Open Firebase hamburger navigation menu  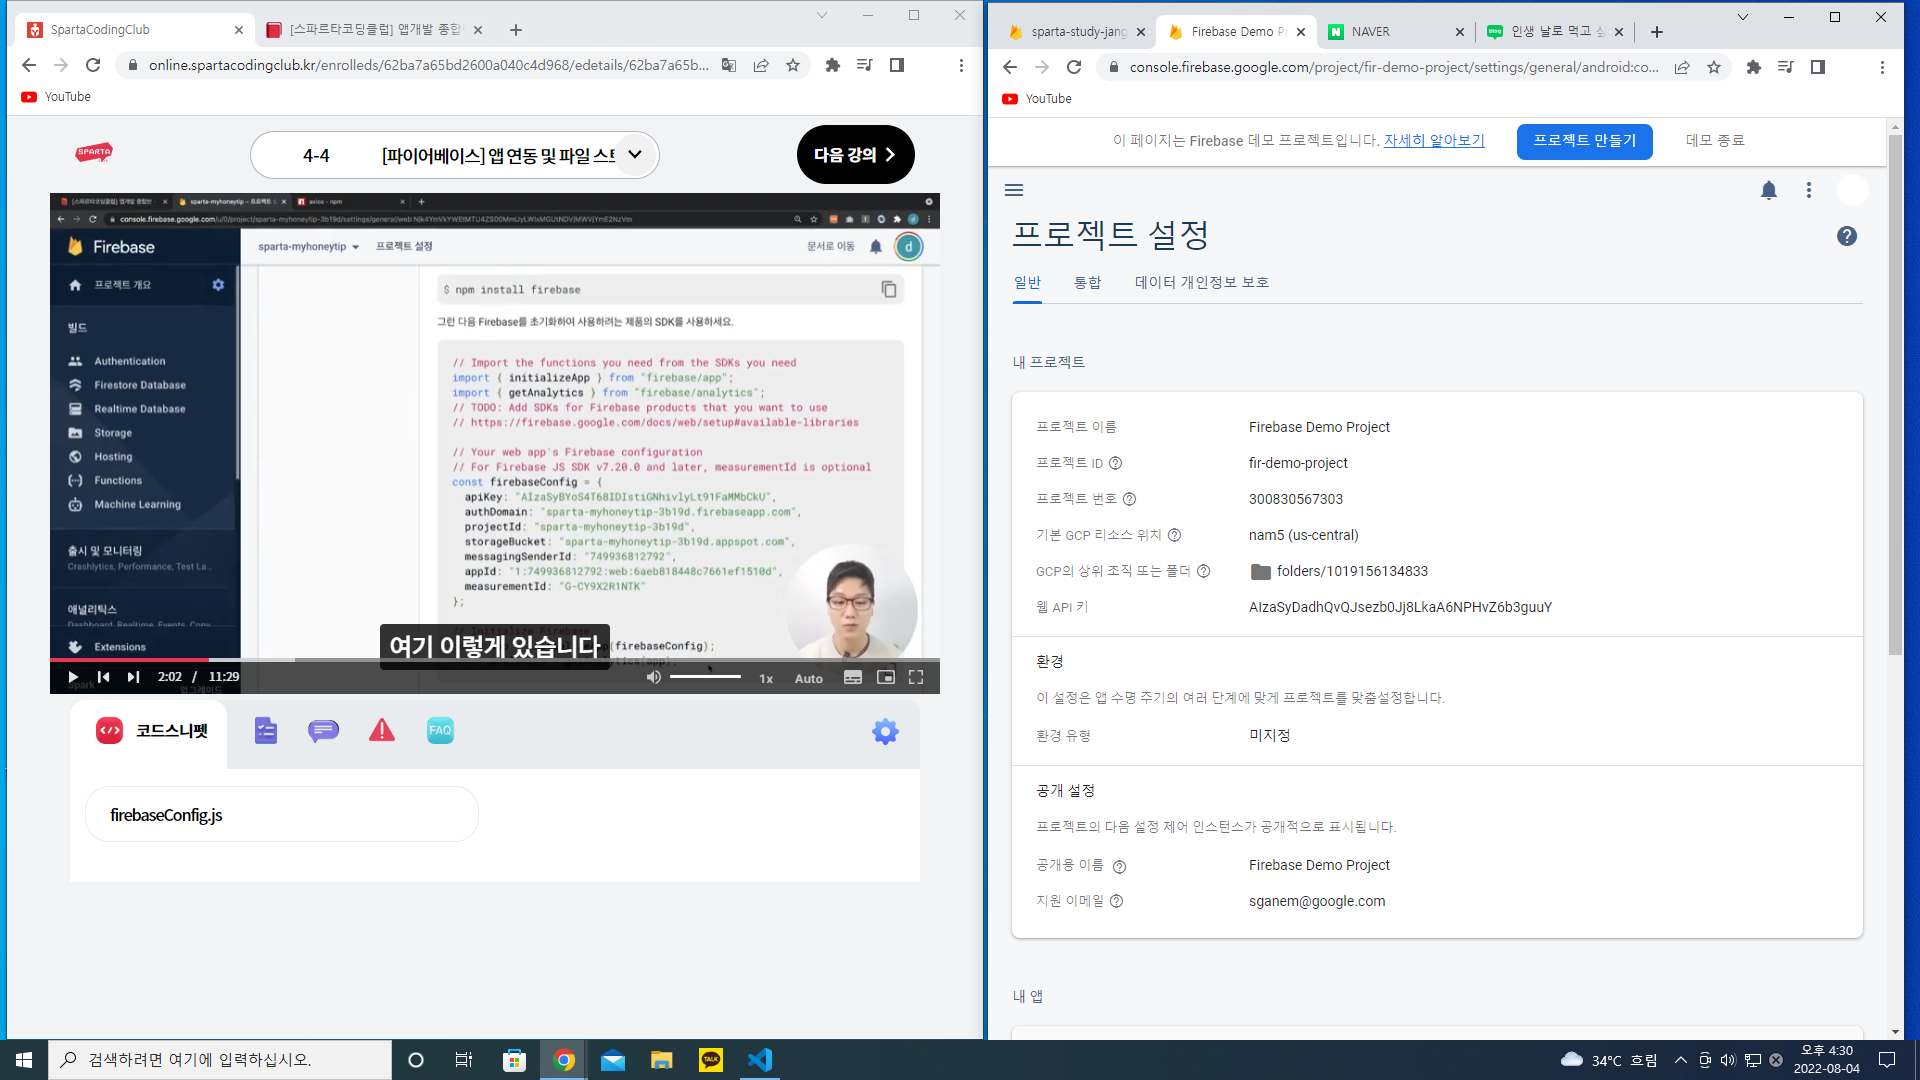coord(1014,190)
